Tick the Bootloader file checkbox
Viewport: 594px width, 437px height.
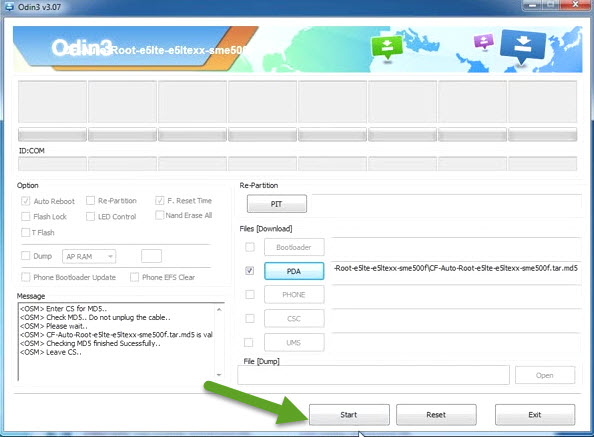[250, 247]
